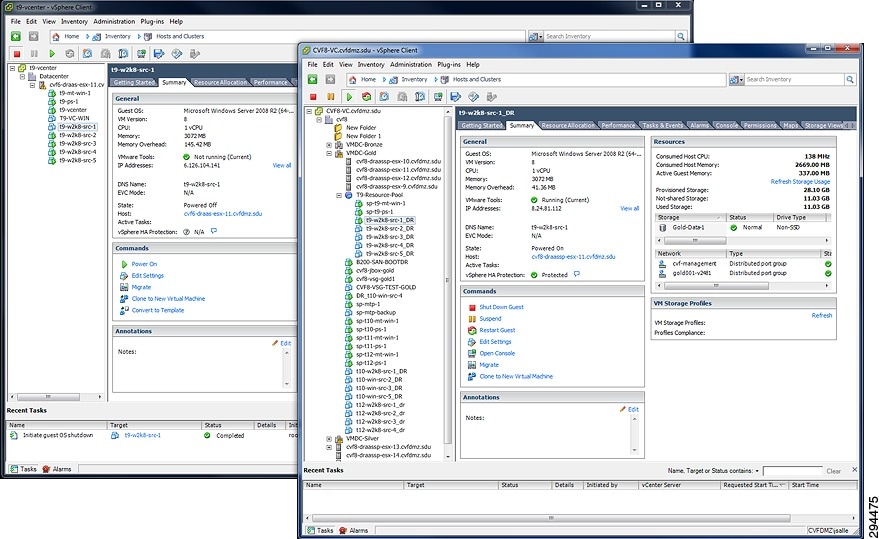Select t9-w2k8-src-3 in the t9-vcenter tree
Image resolution: width=879 pixels, height=539 pixels.
77,144
